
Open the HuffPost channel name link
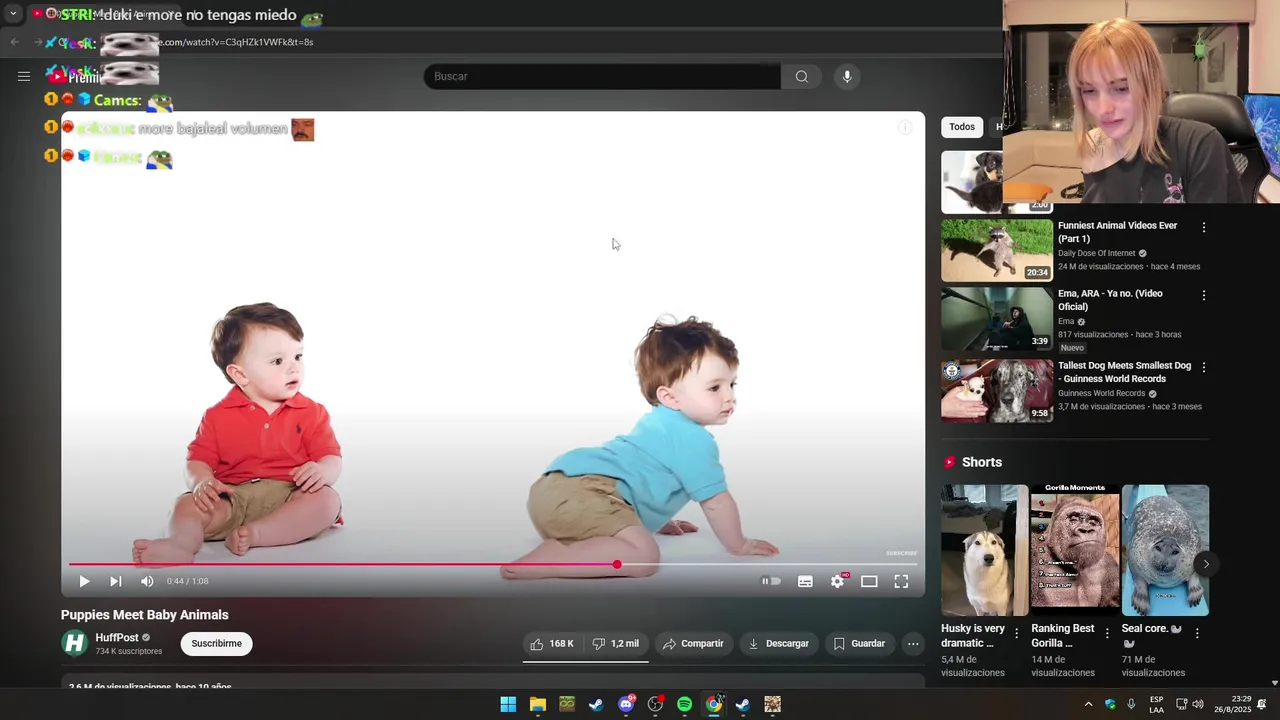click(117, 638)
